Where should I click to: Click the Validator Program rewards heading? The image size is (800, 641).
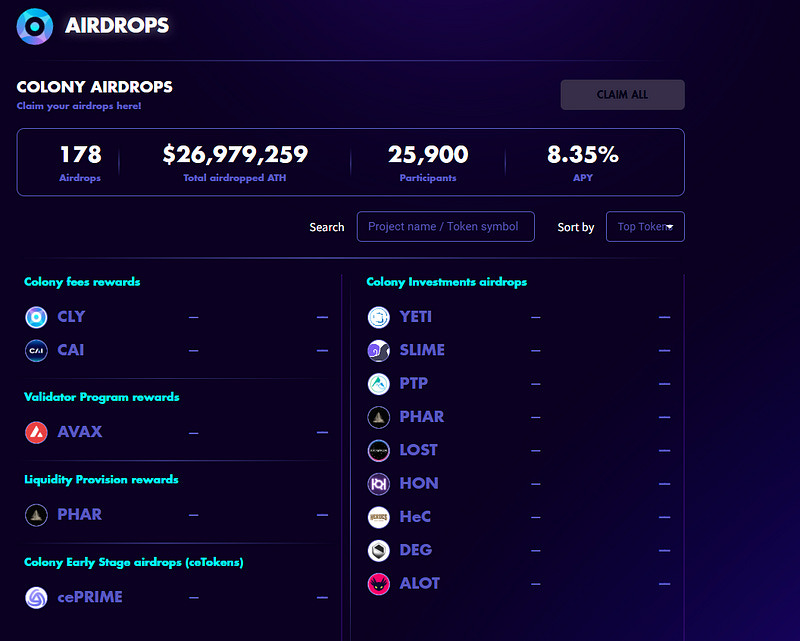(102, 397)
